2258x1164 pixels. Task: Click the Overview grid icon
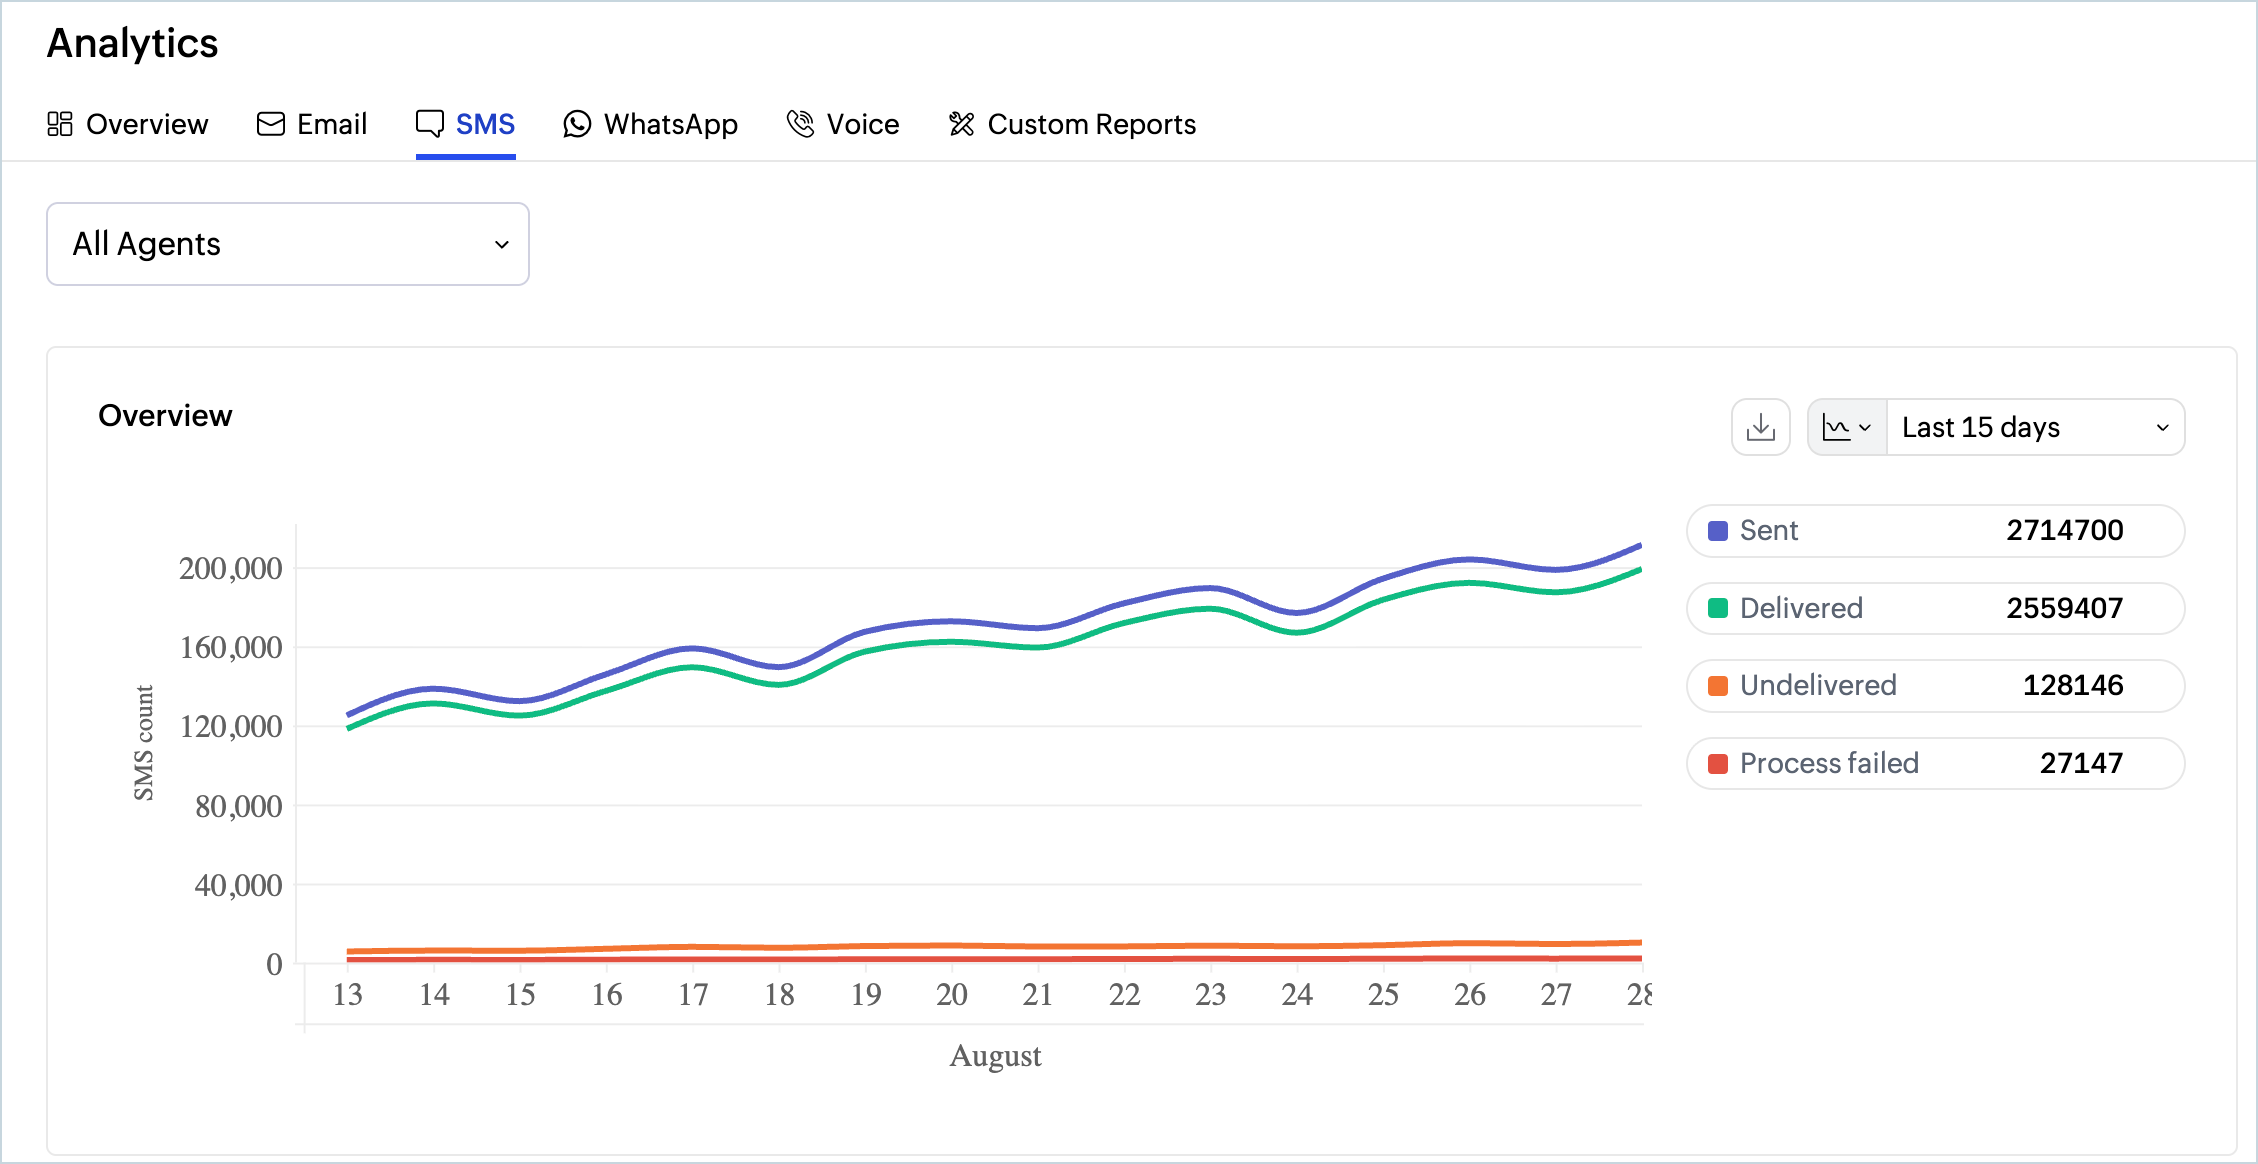point(60,124)
